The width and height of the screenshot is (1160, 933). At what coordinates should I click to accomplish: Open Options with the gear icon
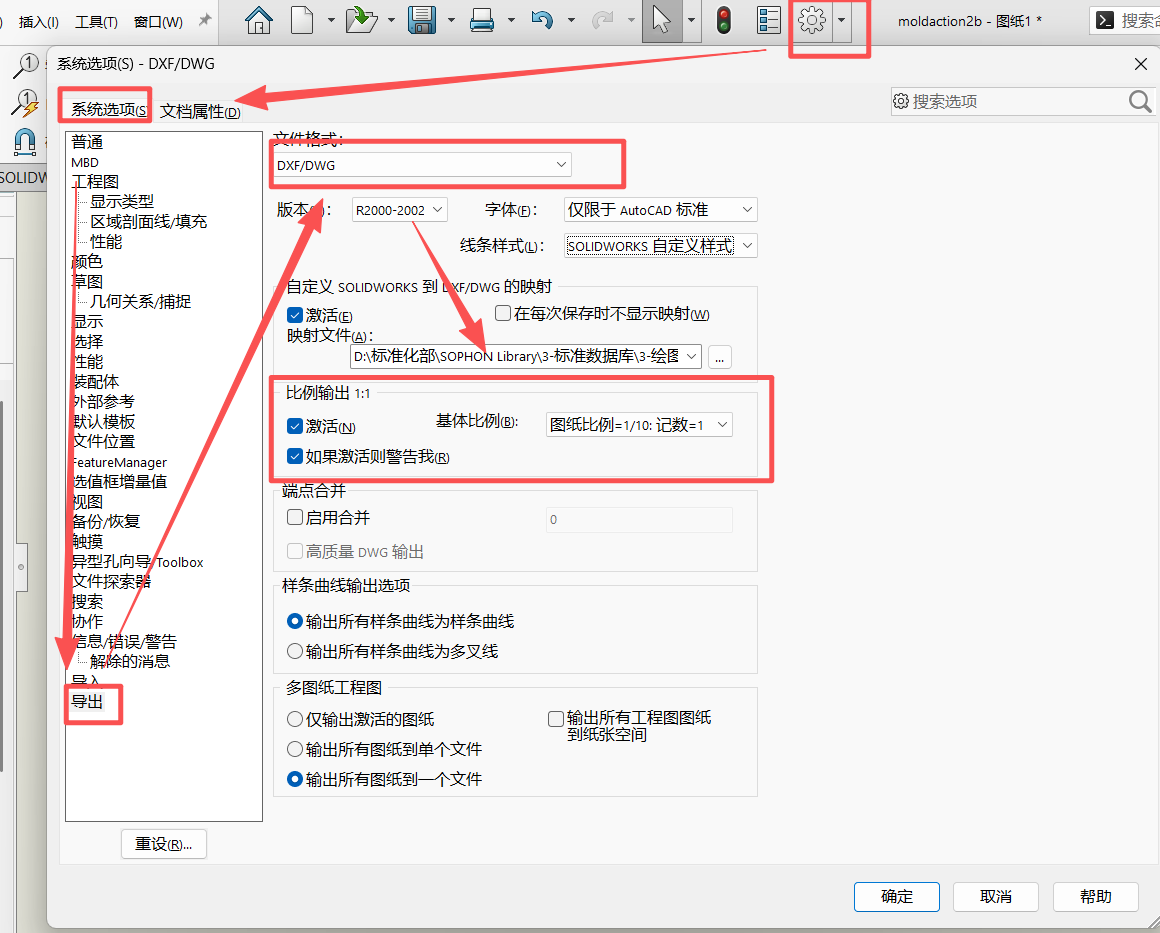pos(812,20)
